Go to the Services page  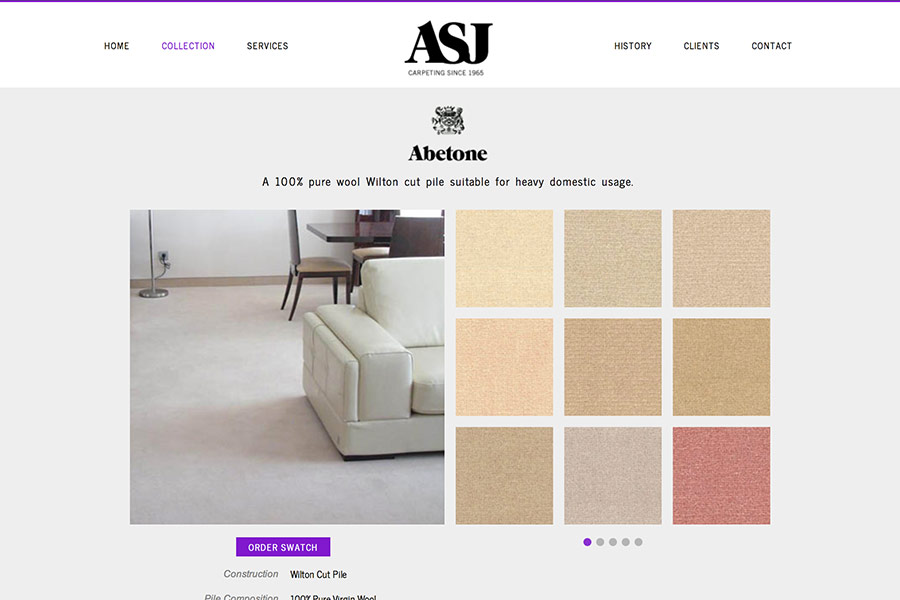click(x=267, y=46)
